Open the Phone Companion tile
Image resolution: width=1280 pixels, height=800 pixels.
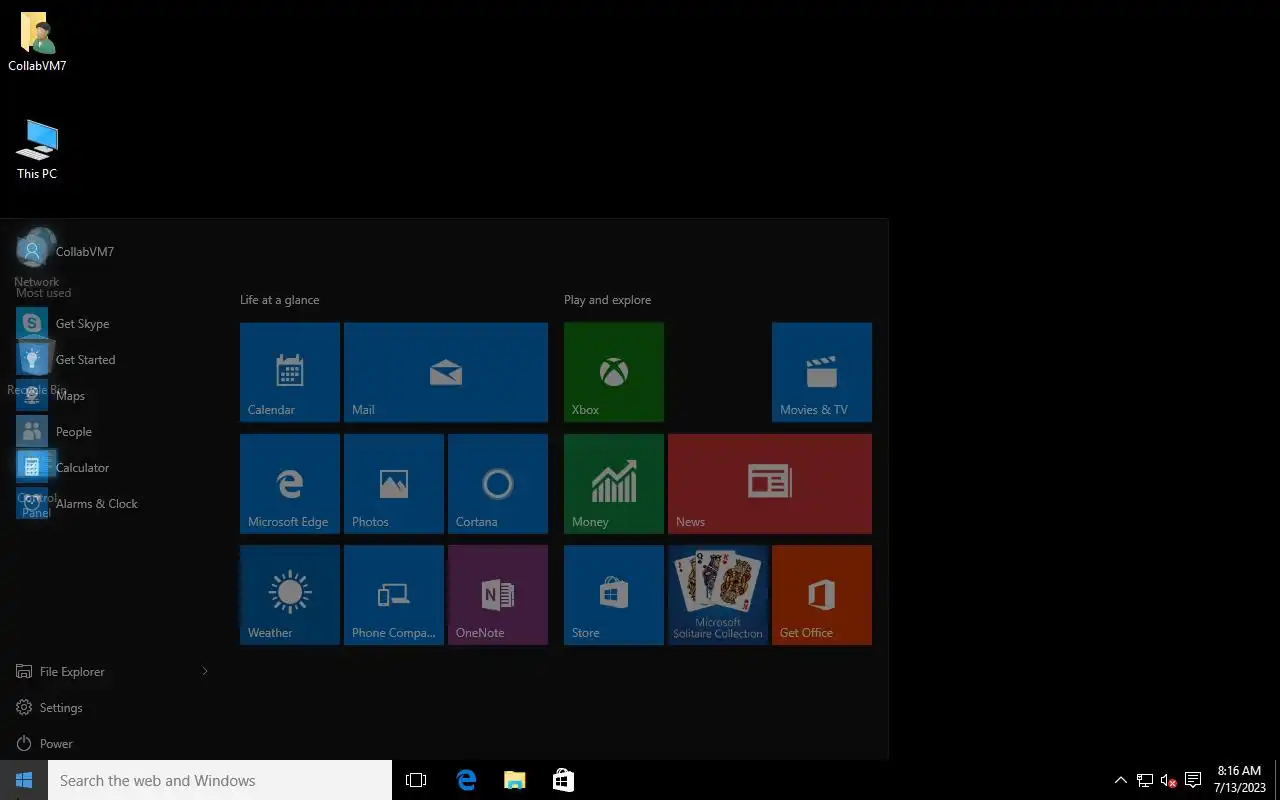[x=394, y=595]
